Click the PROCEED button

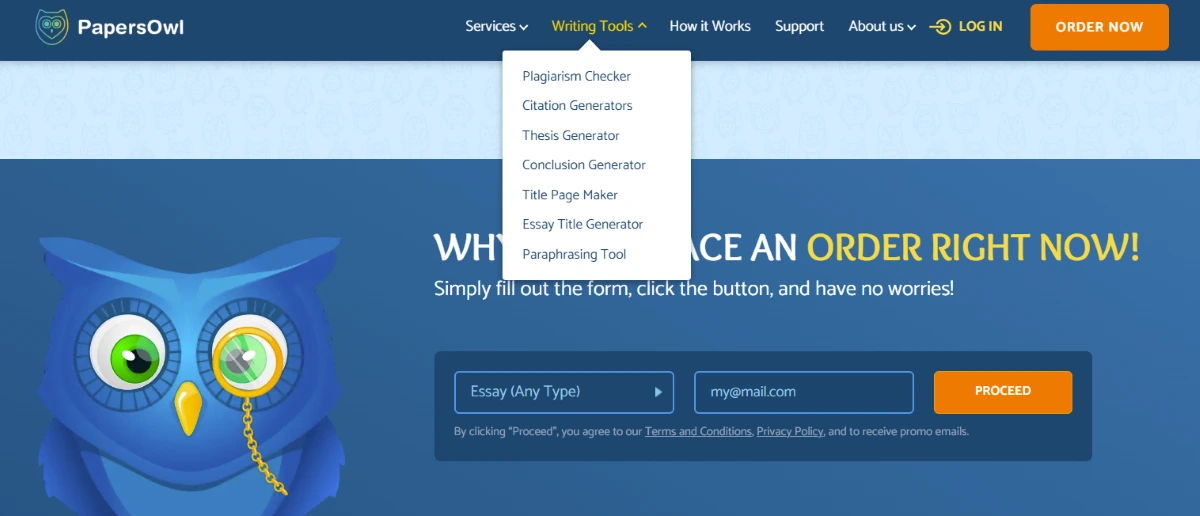[x=1002, y=392]
